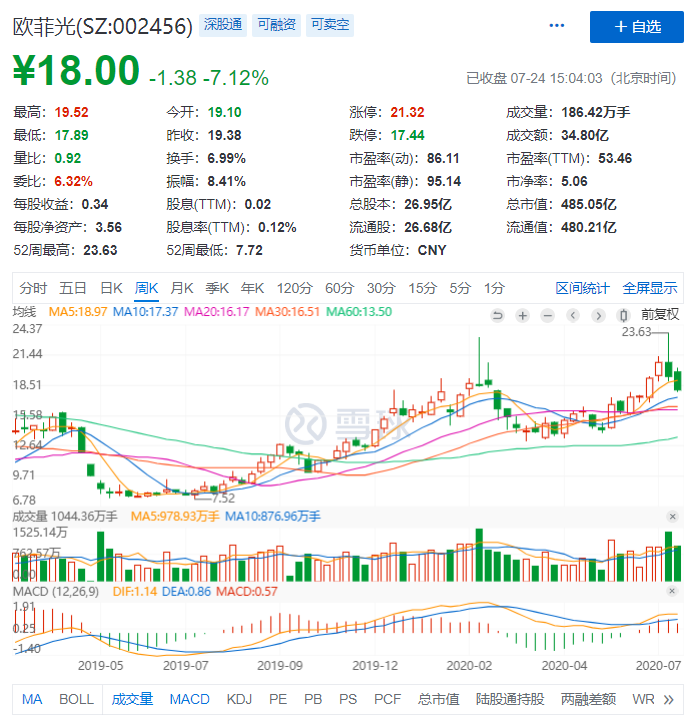This screenshot has height=724, width=696.
Task: Toggle the 成交量 indicator at bottom bar
Action: 132,699
